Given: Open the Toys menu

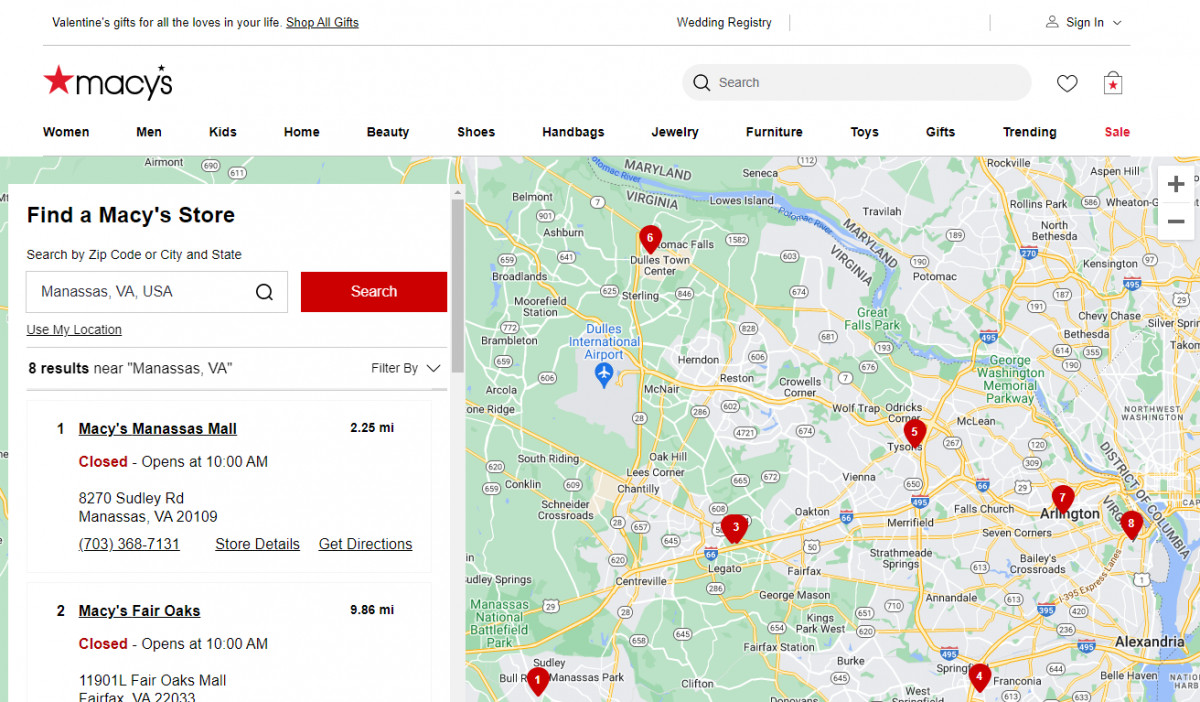Looking at the screenshot, I should [x=865, y=132].
